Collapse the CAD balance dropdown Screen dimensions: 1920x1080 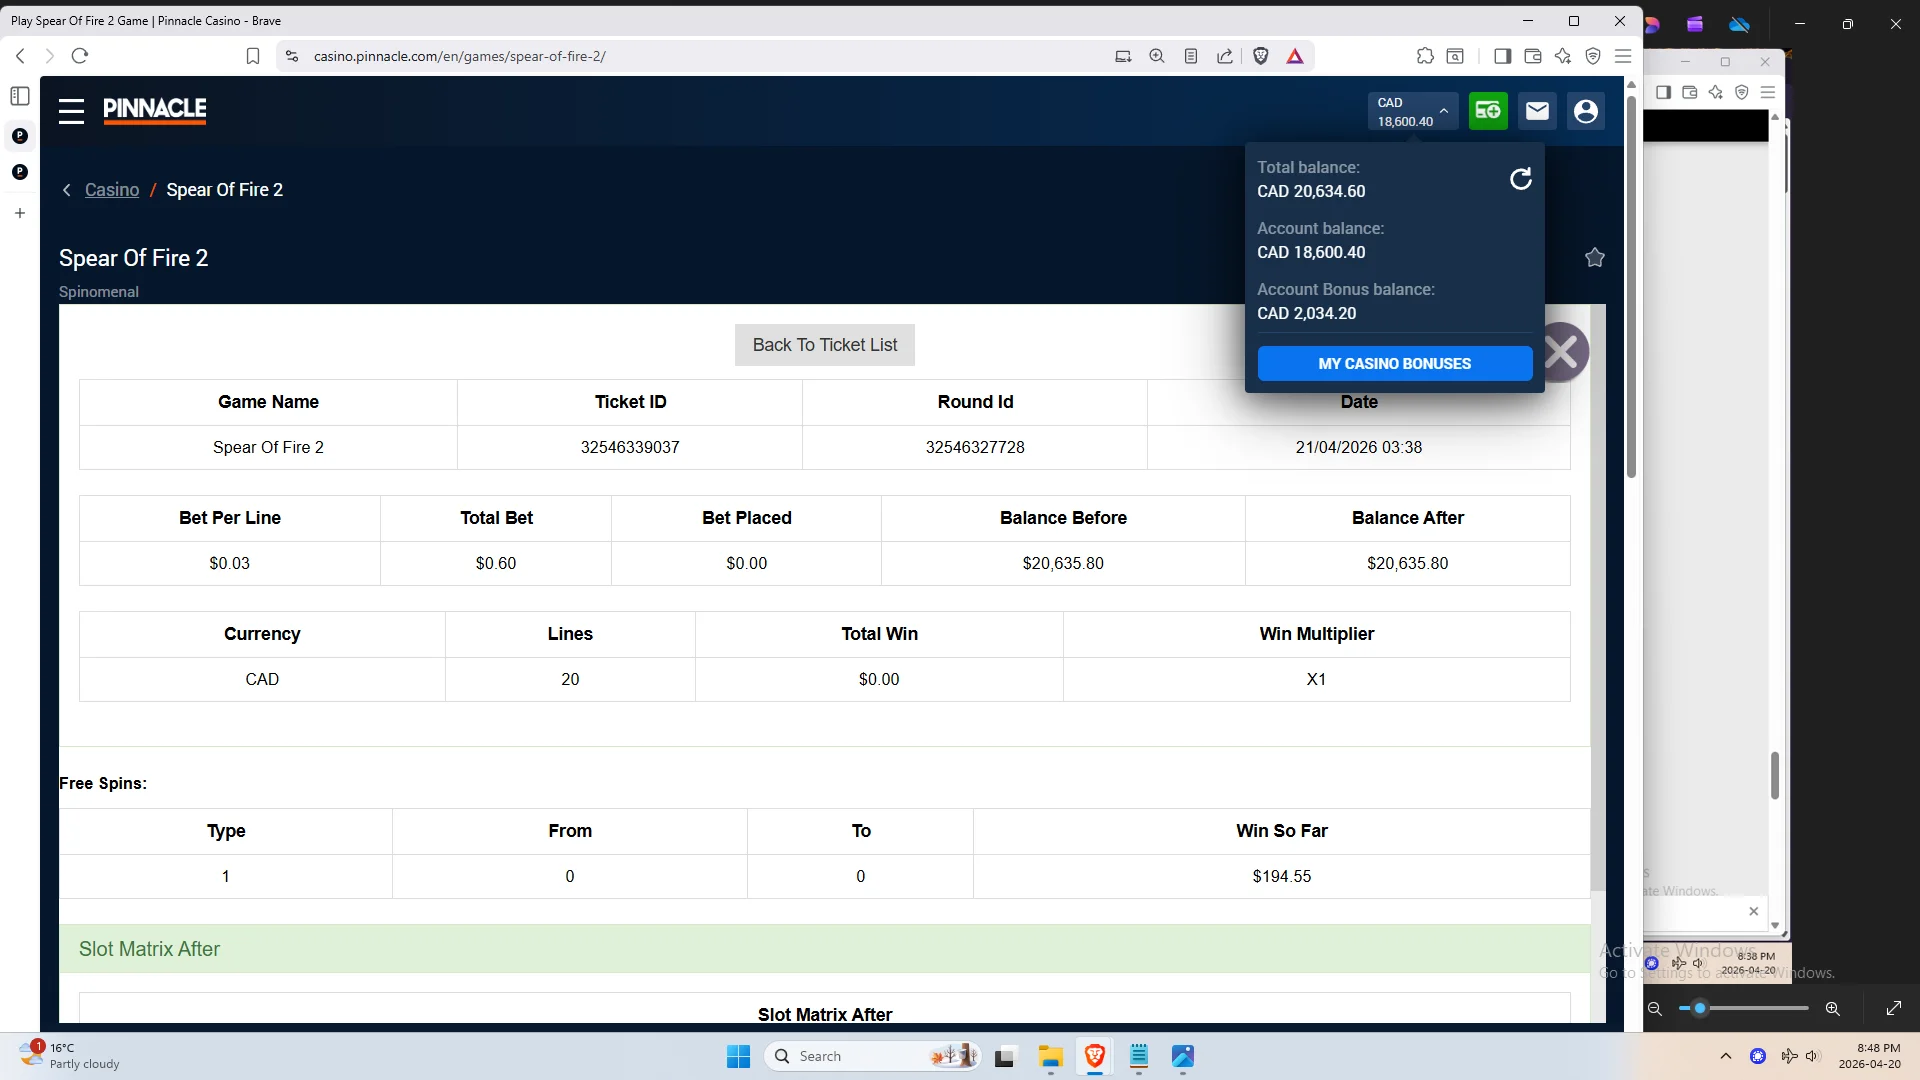click(1413, 111)
